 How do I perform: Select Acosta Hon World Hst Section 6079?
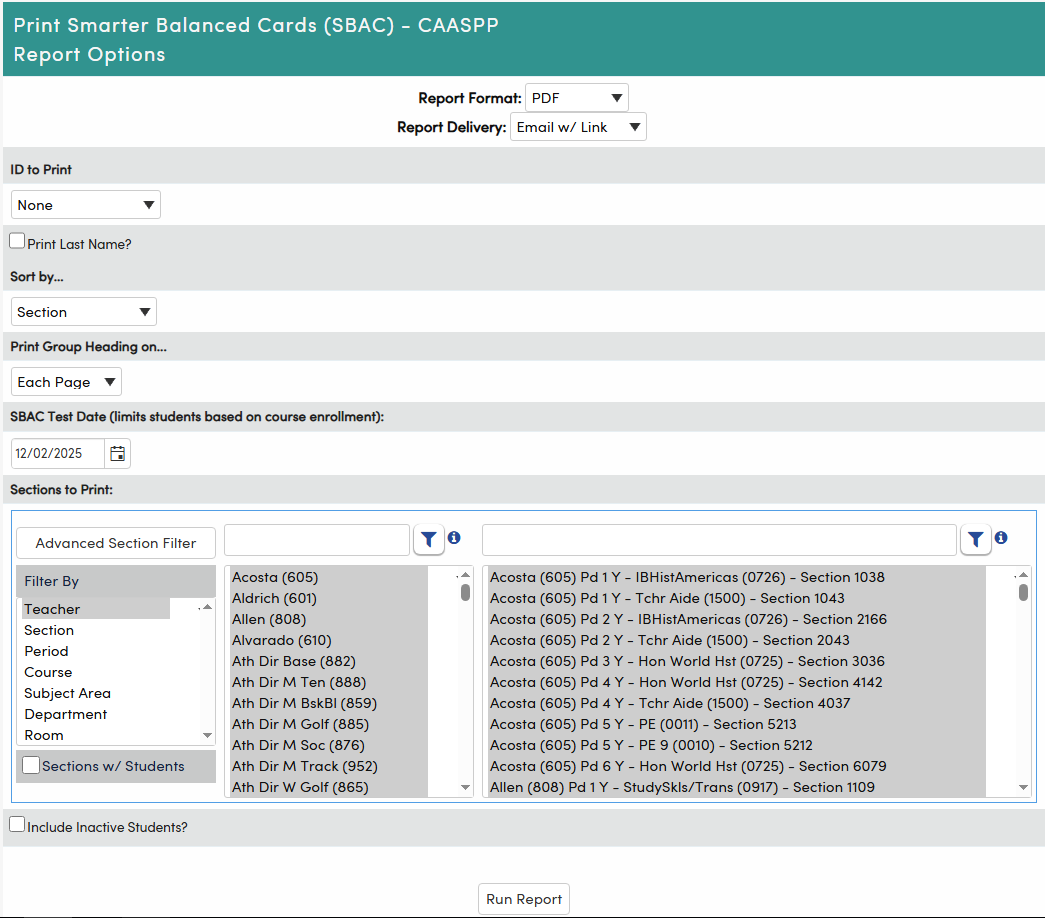click(737, 767)
